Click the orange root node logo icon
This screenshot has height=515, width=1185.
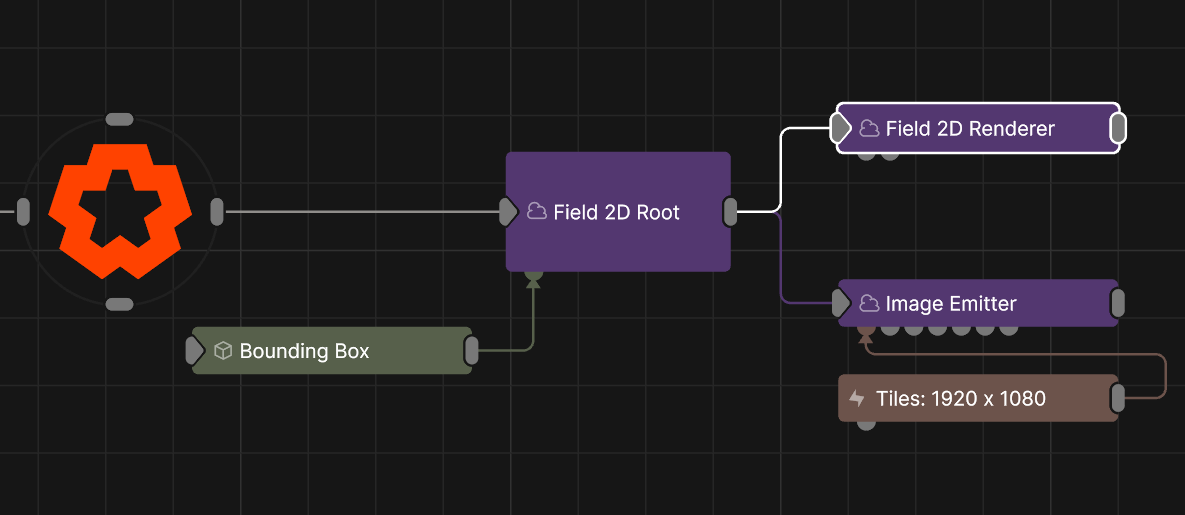point(119,211)
